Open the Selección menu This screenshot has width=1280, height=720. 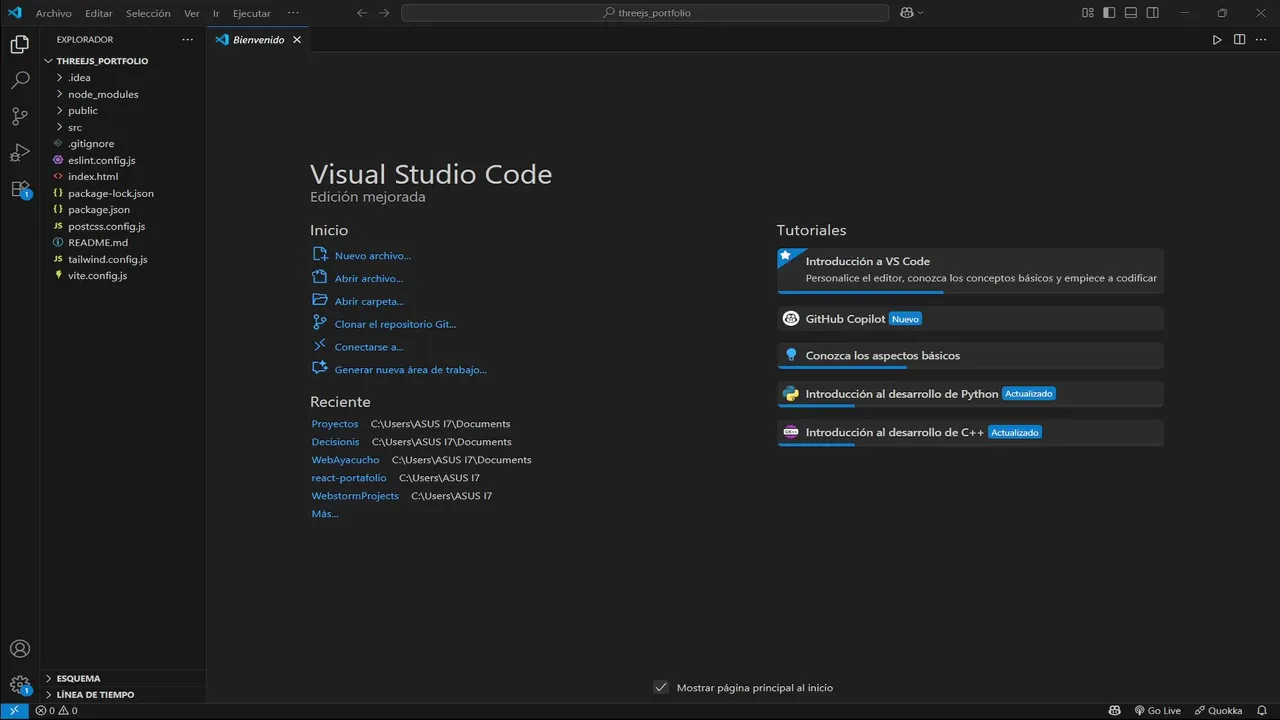click(148, 14)
